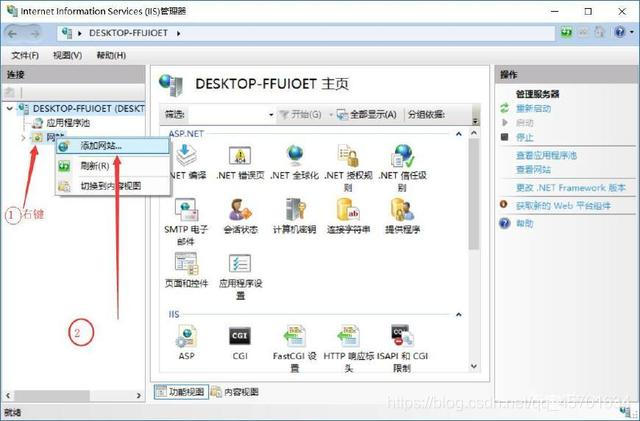Screen dimensions: 640x421
Task: Open the 筛选 filter dropdown
Action: pos(271,115)
